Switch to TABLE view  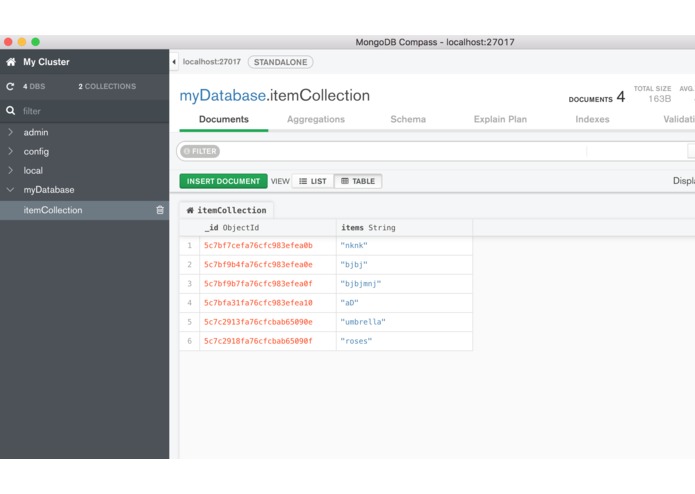358,181
